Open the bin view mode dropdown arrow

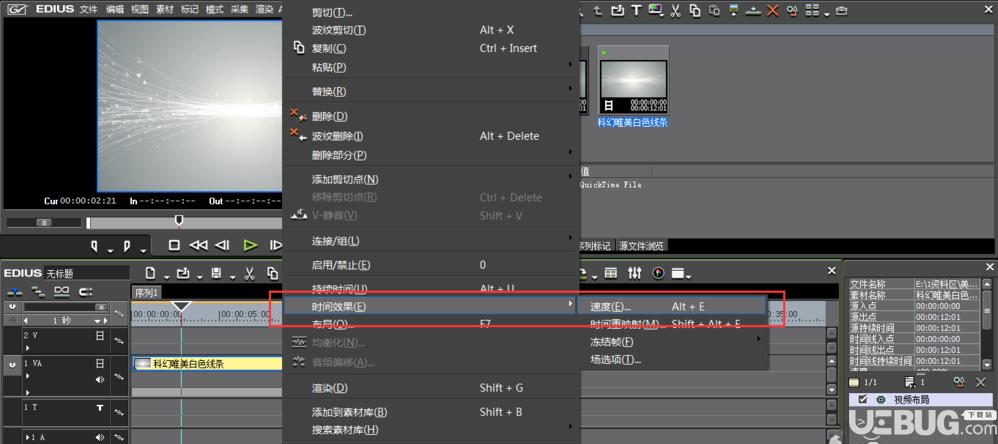point(827,13)
